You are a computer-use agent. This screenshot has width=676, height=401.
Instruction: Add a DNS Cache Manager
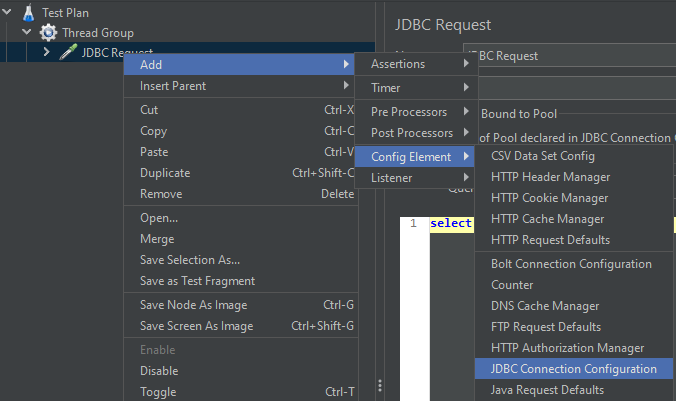coord(574,306)
